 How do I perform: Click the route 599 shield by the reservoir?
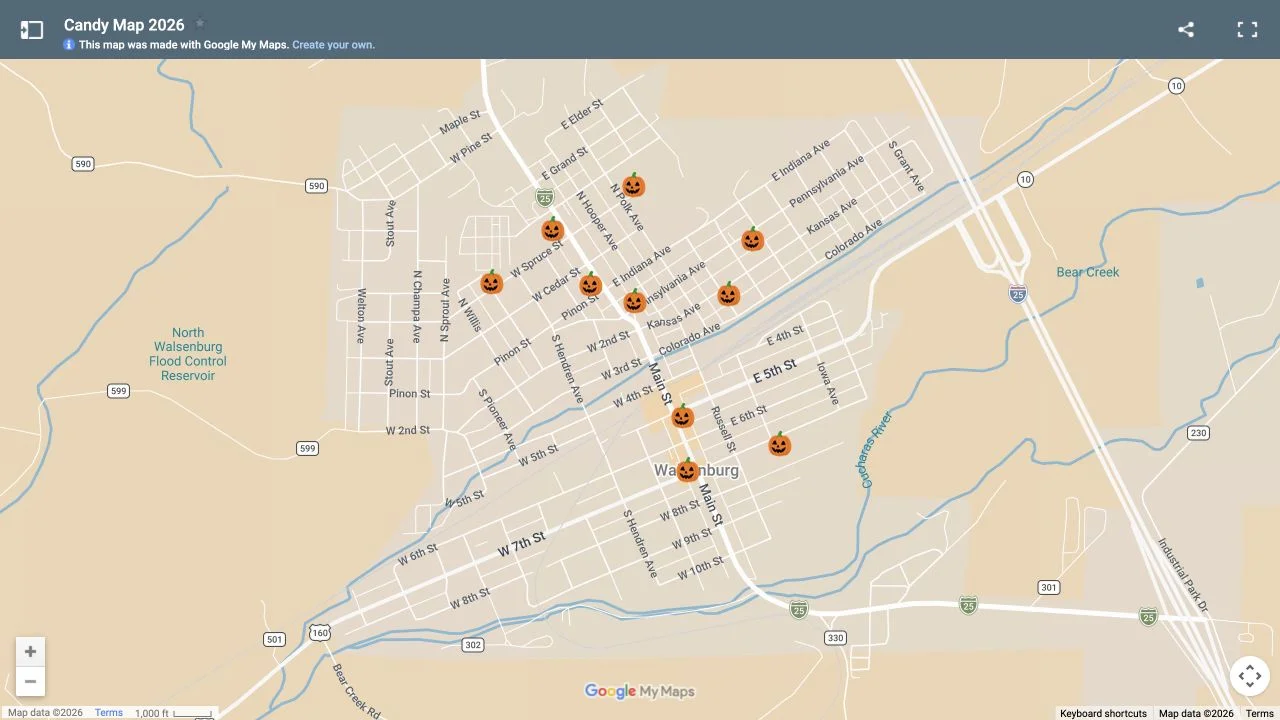(118, 391)
